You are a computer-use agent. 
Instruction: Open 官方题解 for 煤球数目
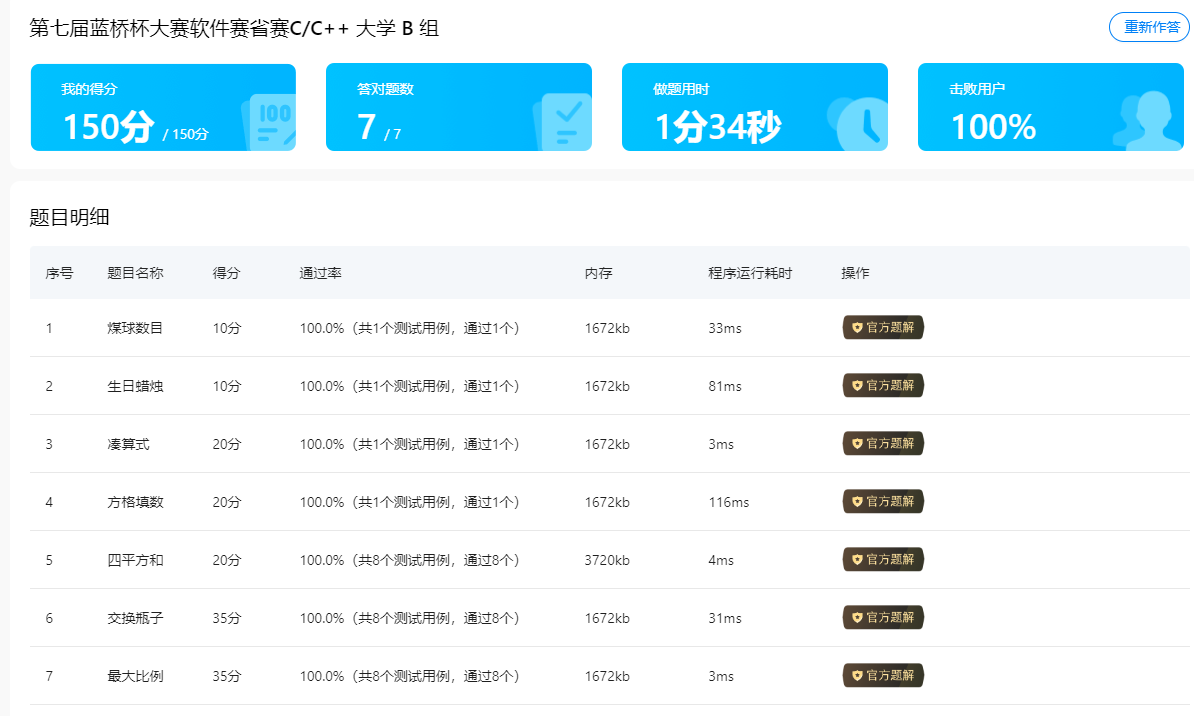[x=883, y=328]
